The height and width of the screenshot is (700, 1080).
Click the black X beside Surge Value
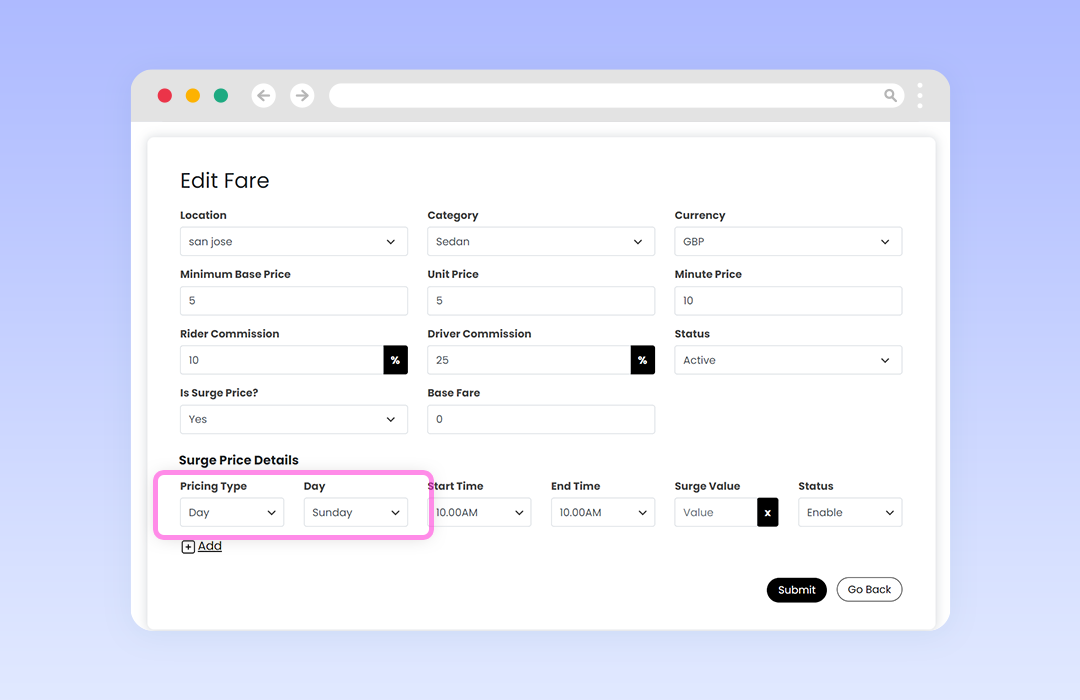tap(767, 513)
